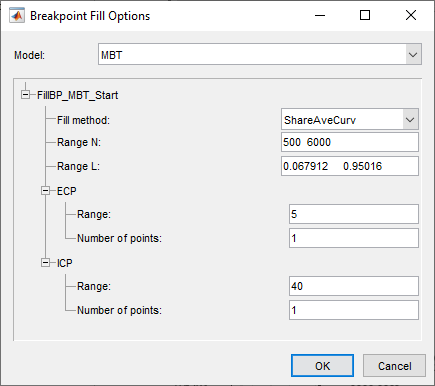Dismiss dialog with Cancel button

point(394,366)
